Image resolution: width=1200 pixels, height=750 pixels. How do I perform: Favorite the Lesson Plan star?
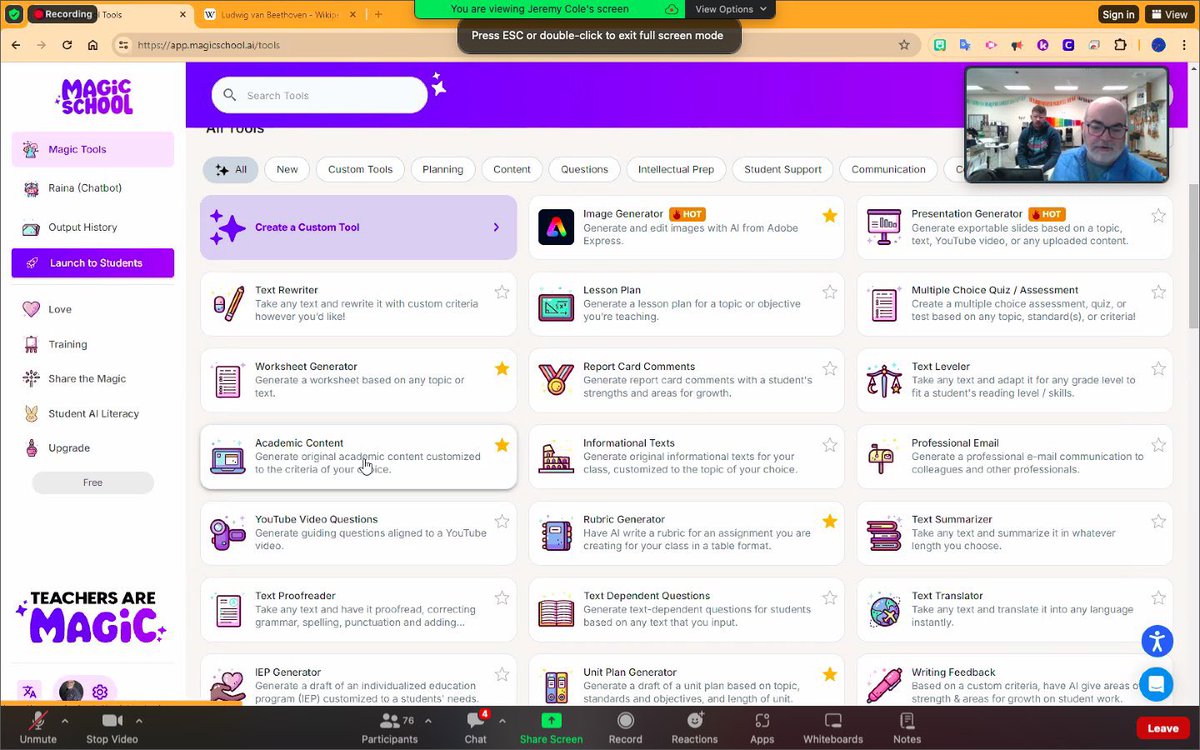[830, 292]
